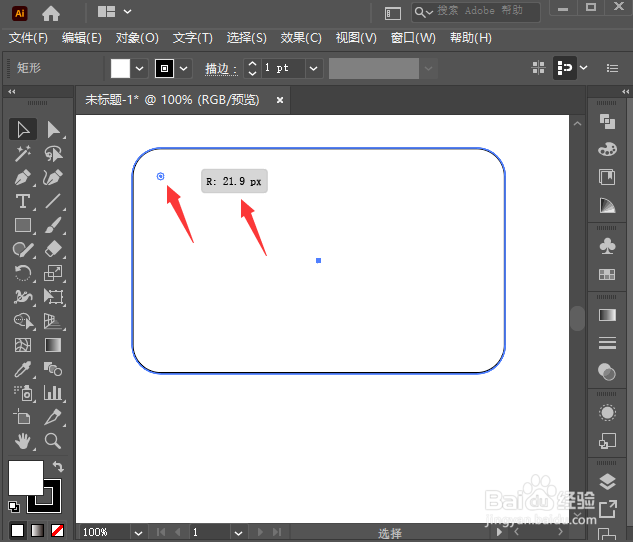Open the workspace layout switcher dropdown
Viewport: 633px width, 542px height.
(127, 11)
